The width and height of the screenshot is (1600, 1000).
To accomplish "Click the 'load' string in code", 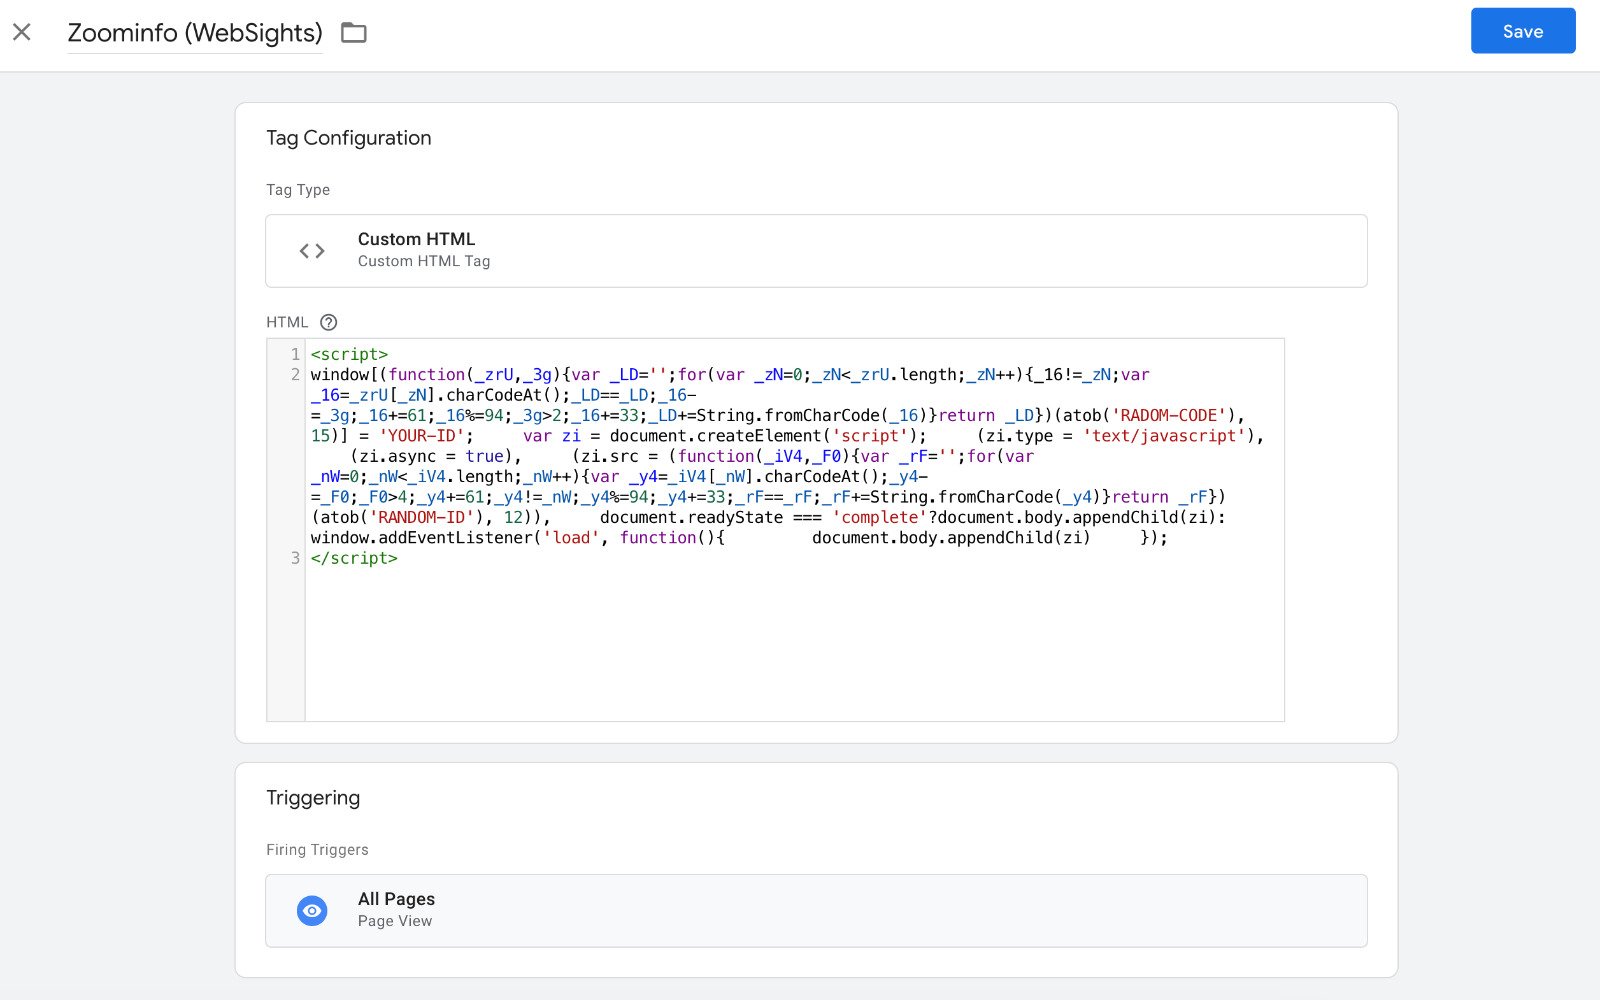I will 571,538.
